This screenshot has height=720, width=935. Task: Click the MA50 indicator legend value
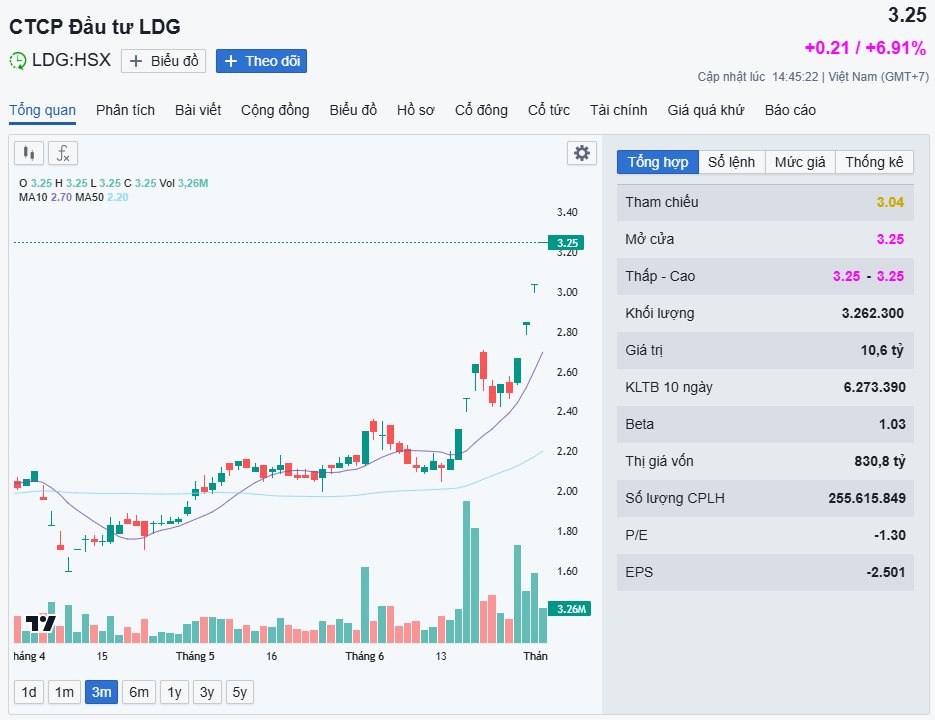pos(117,197)
